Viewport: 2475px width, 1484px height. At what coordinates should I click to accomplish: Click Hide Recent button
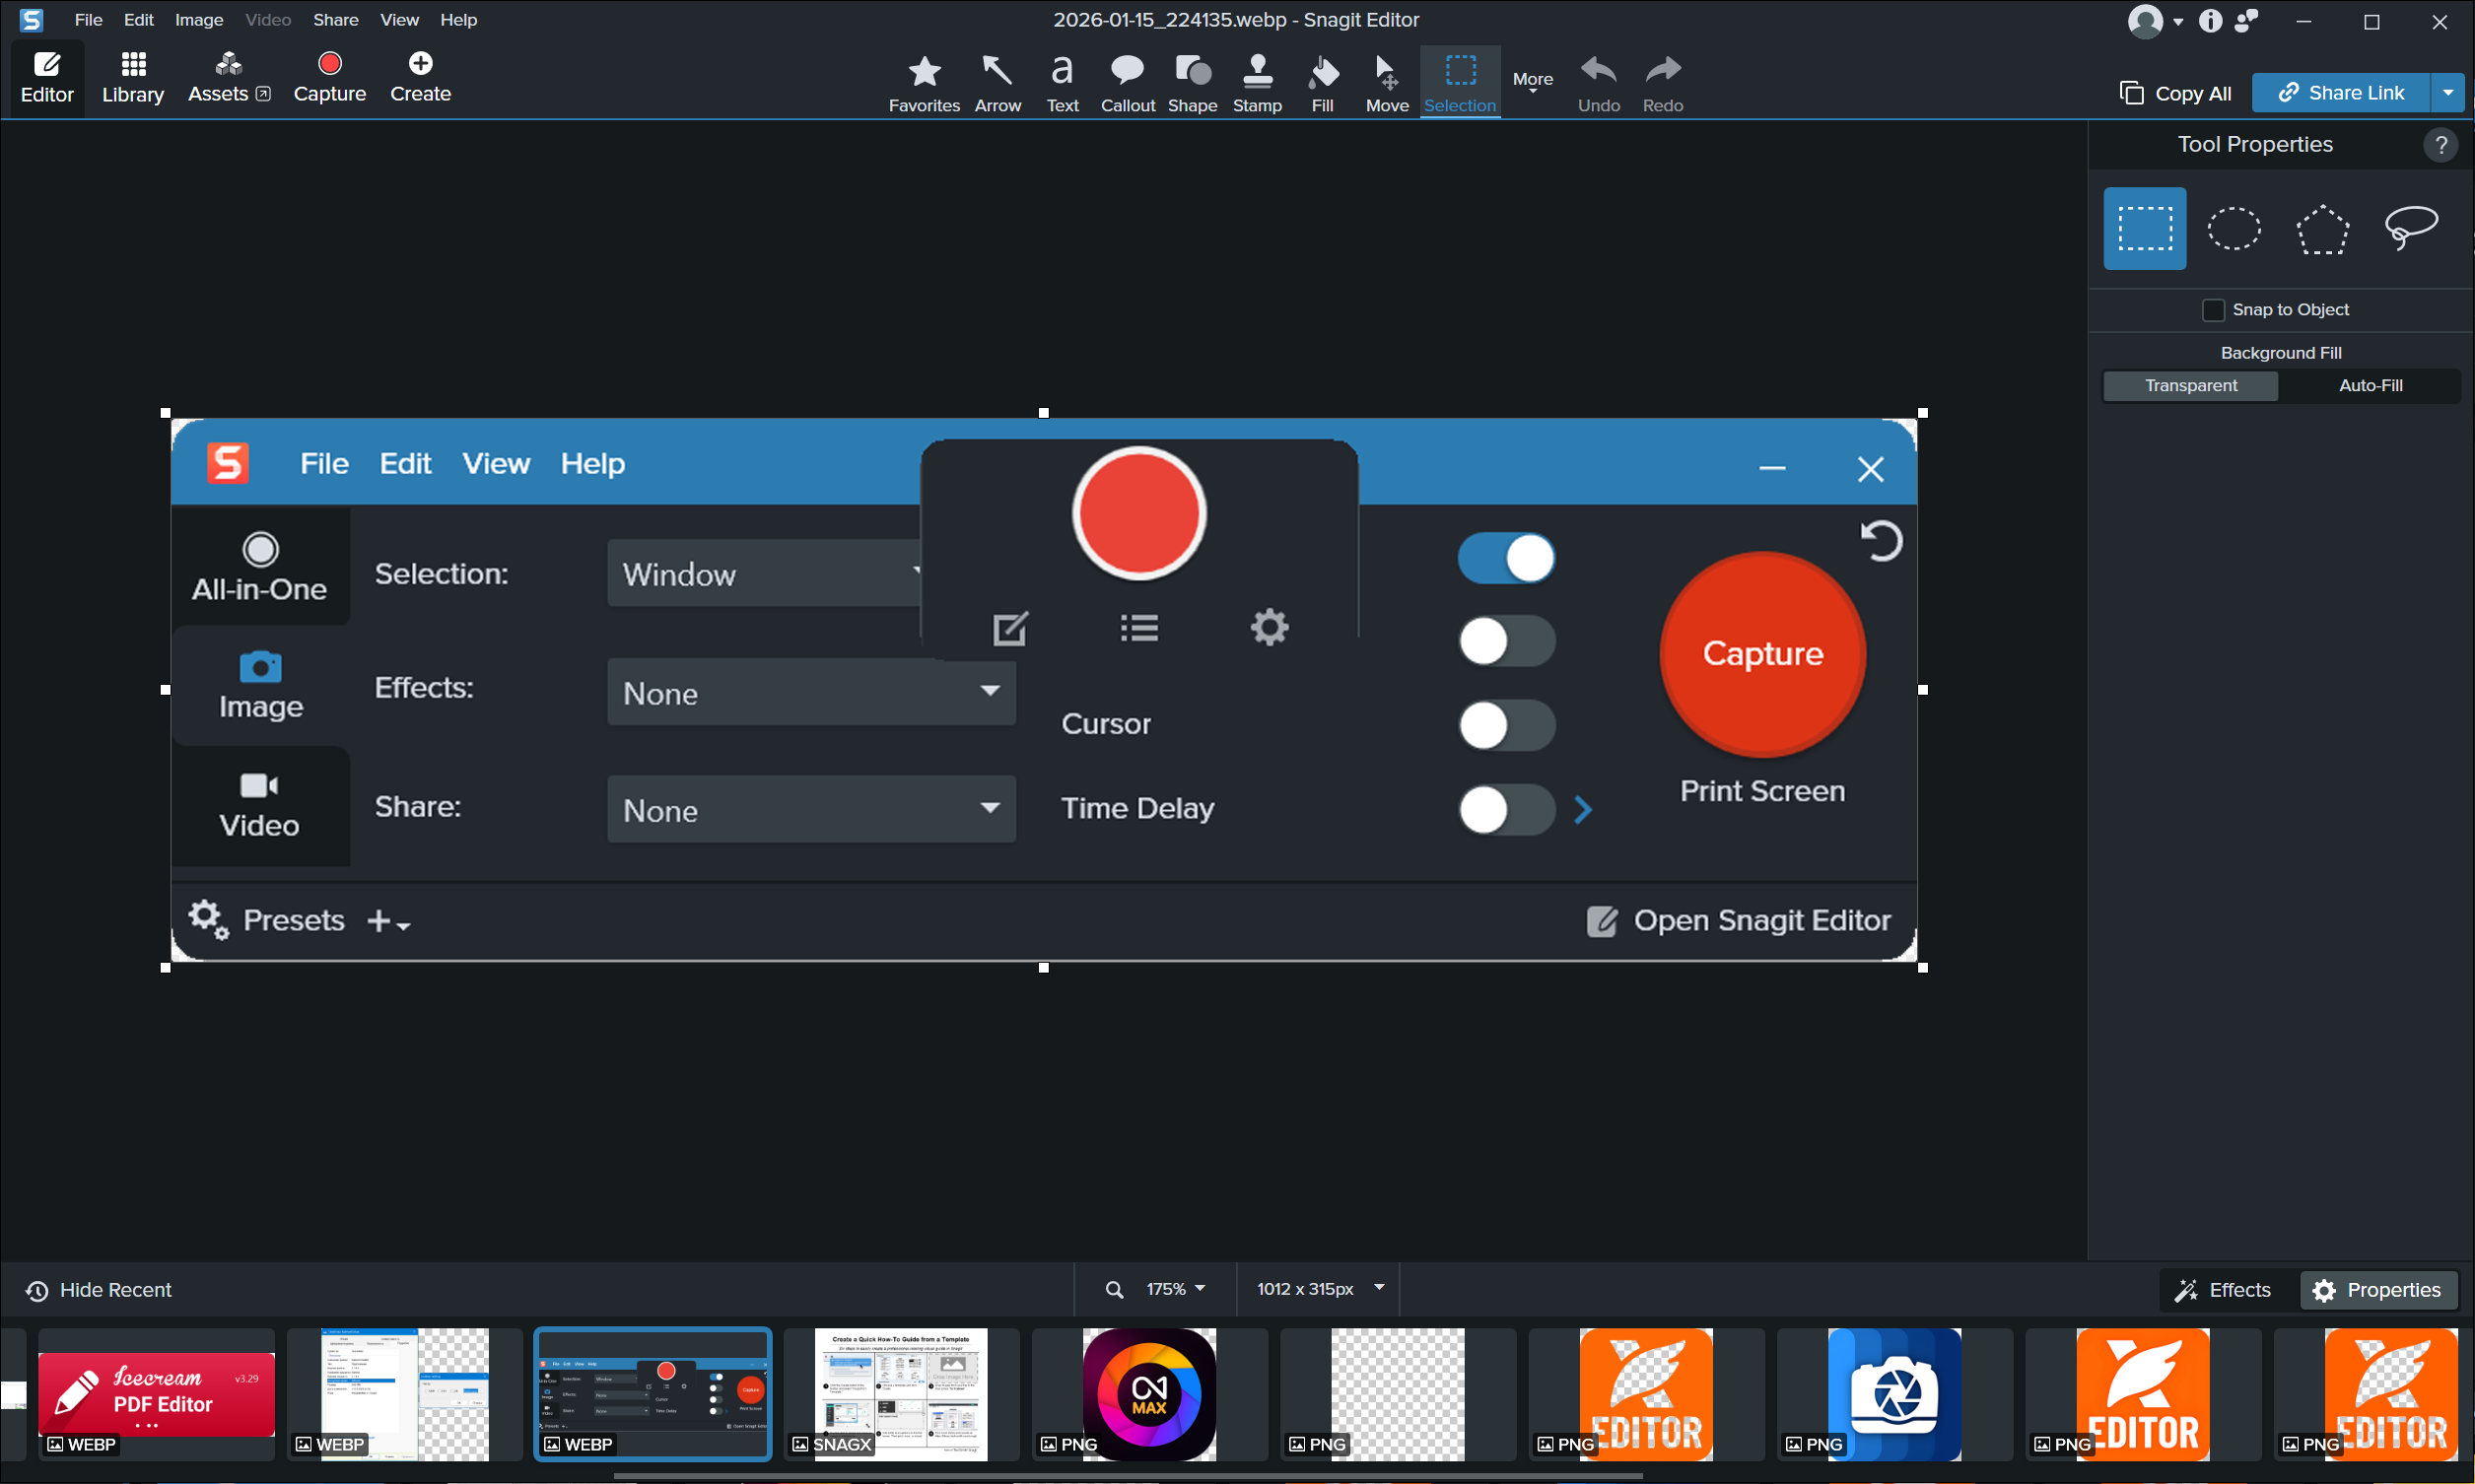[98, 1290]
